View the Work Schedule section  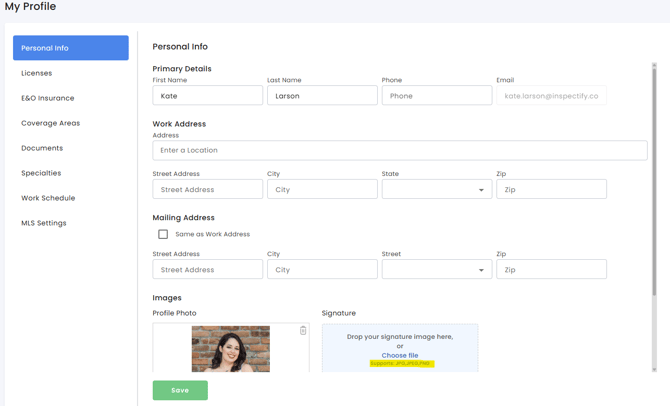[x=48, y=198]
